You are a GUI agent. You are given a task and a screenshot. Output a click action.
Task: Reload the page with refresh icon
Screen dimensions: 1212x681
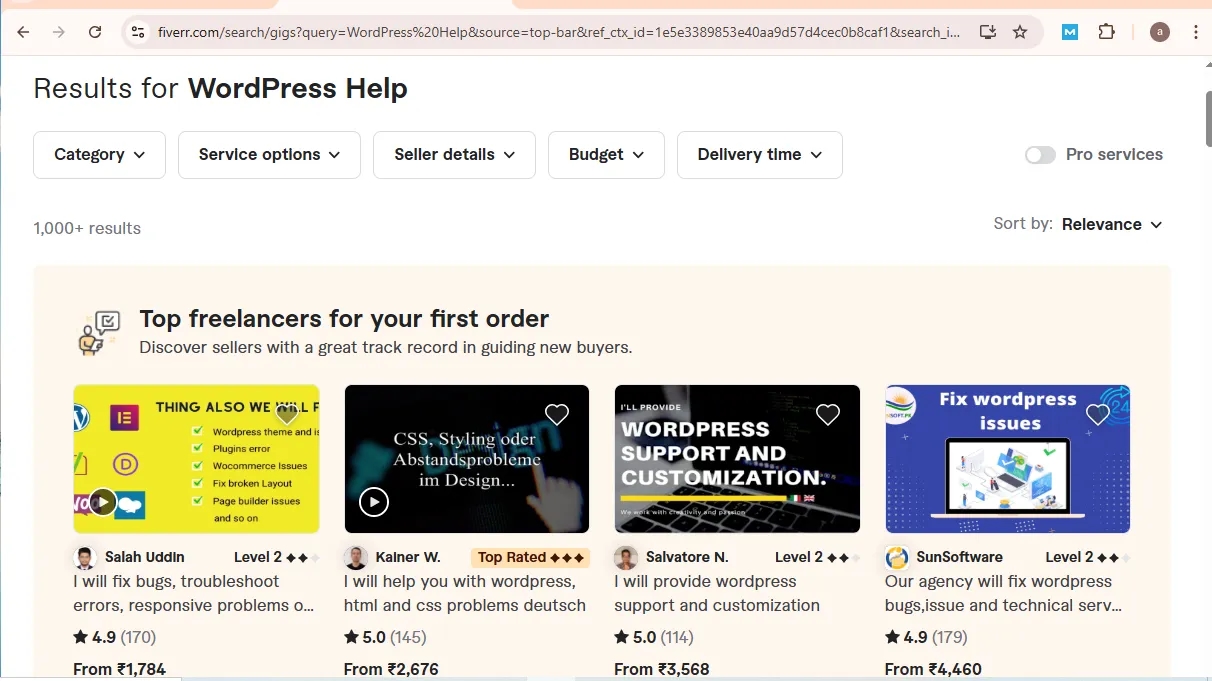[x=95, y=32]
